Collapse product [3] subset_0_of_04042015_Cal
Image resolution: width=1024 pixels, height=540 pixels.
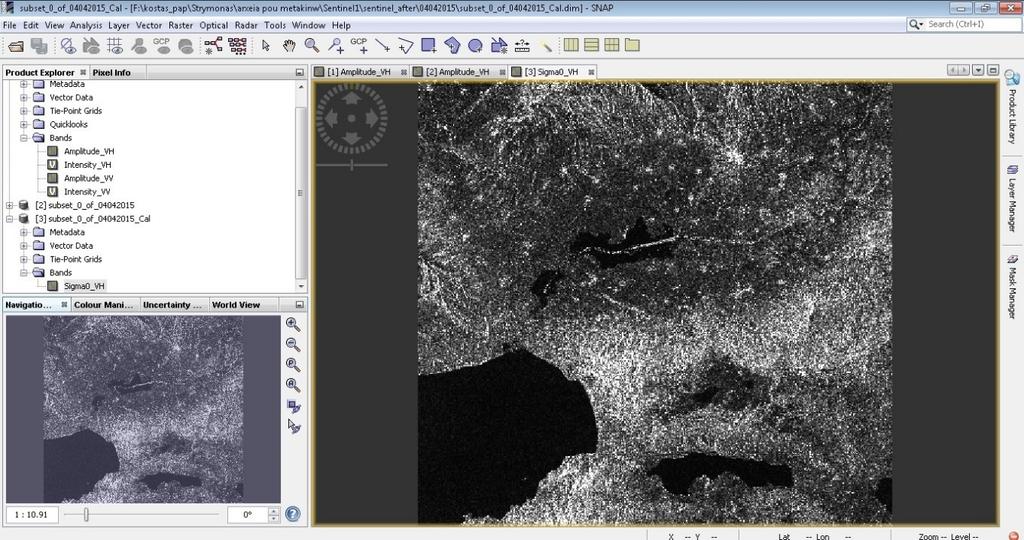(x=10, y=219)
